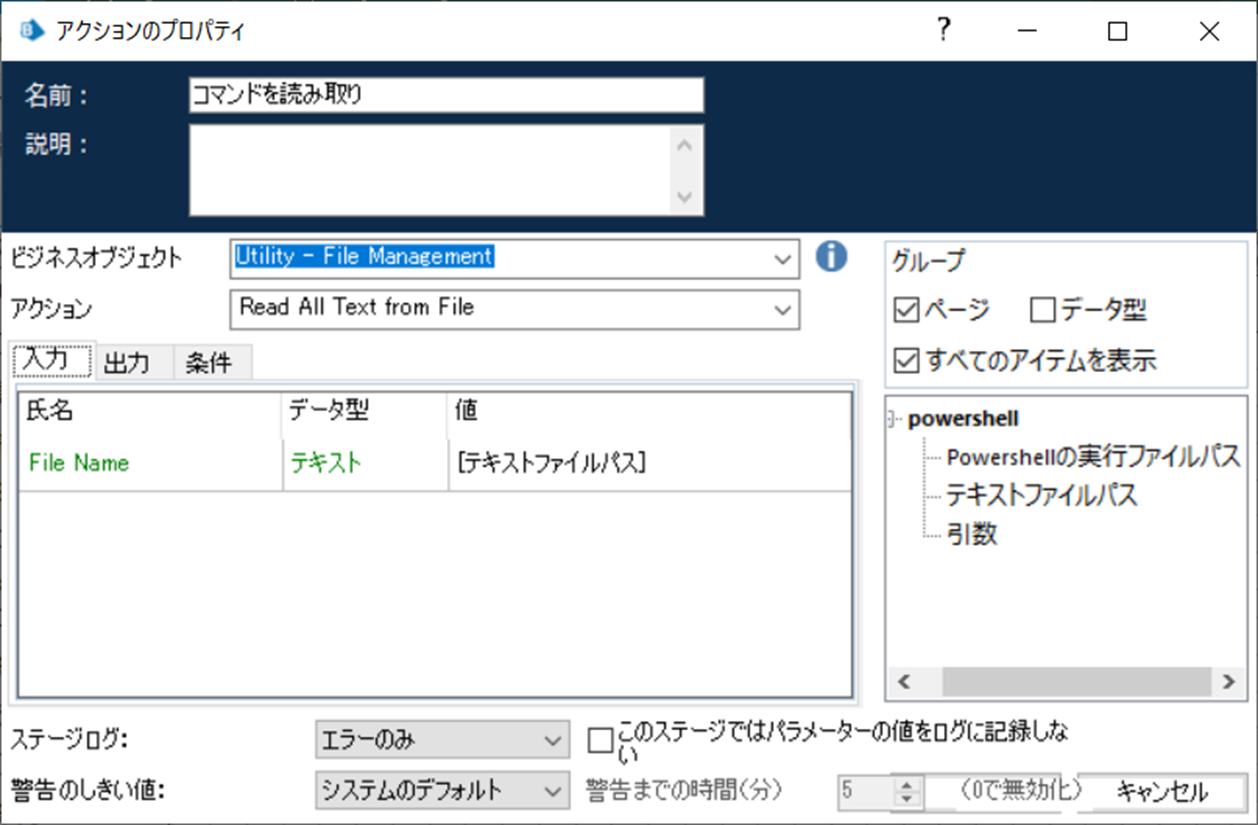Open the ステージログ dropdown

553,741
